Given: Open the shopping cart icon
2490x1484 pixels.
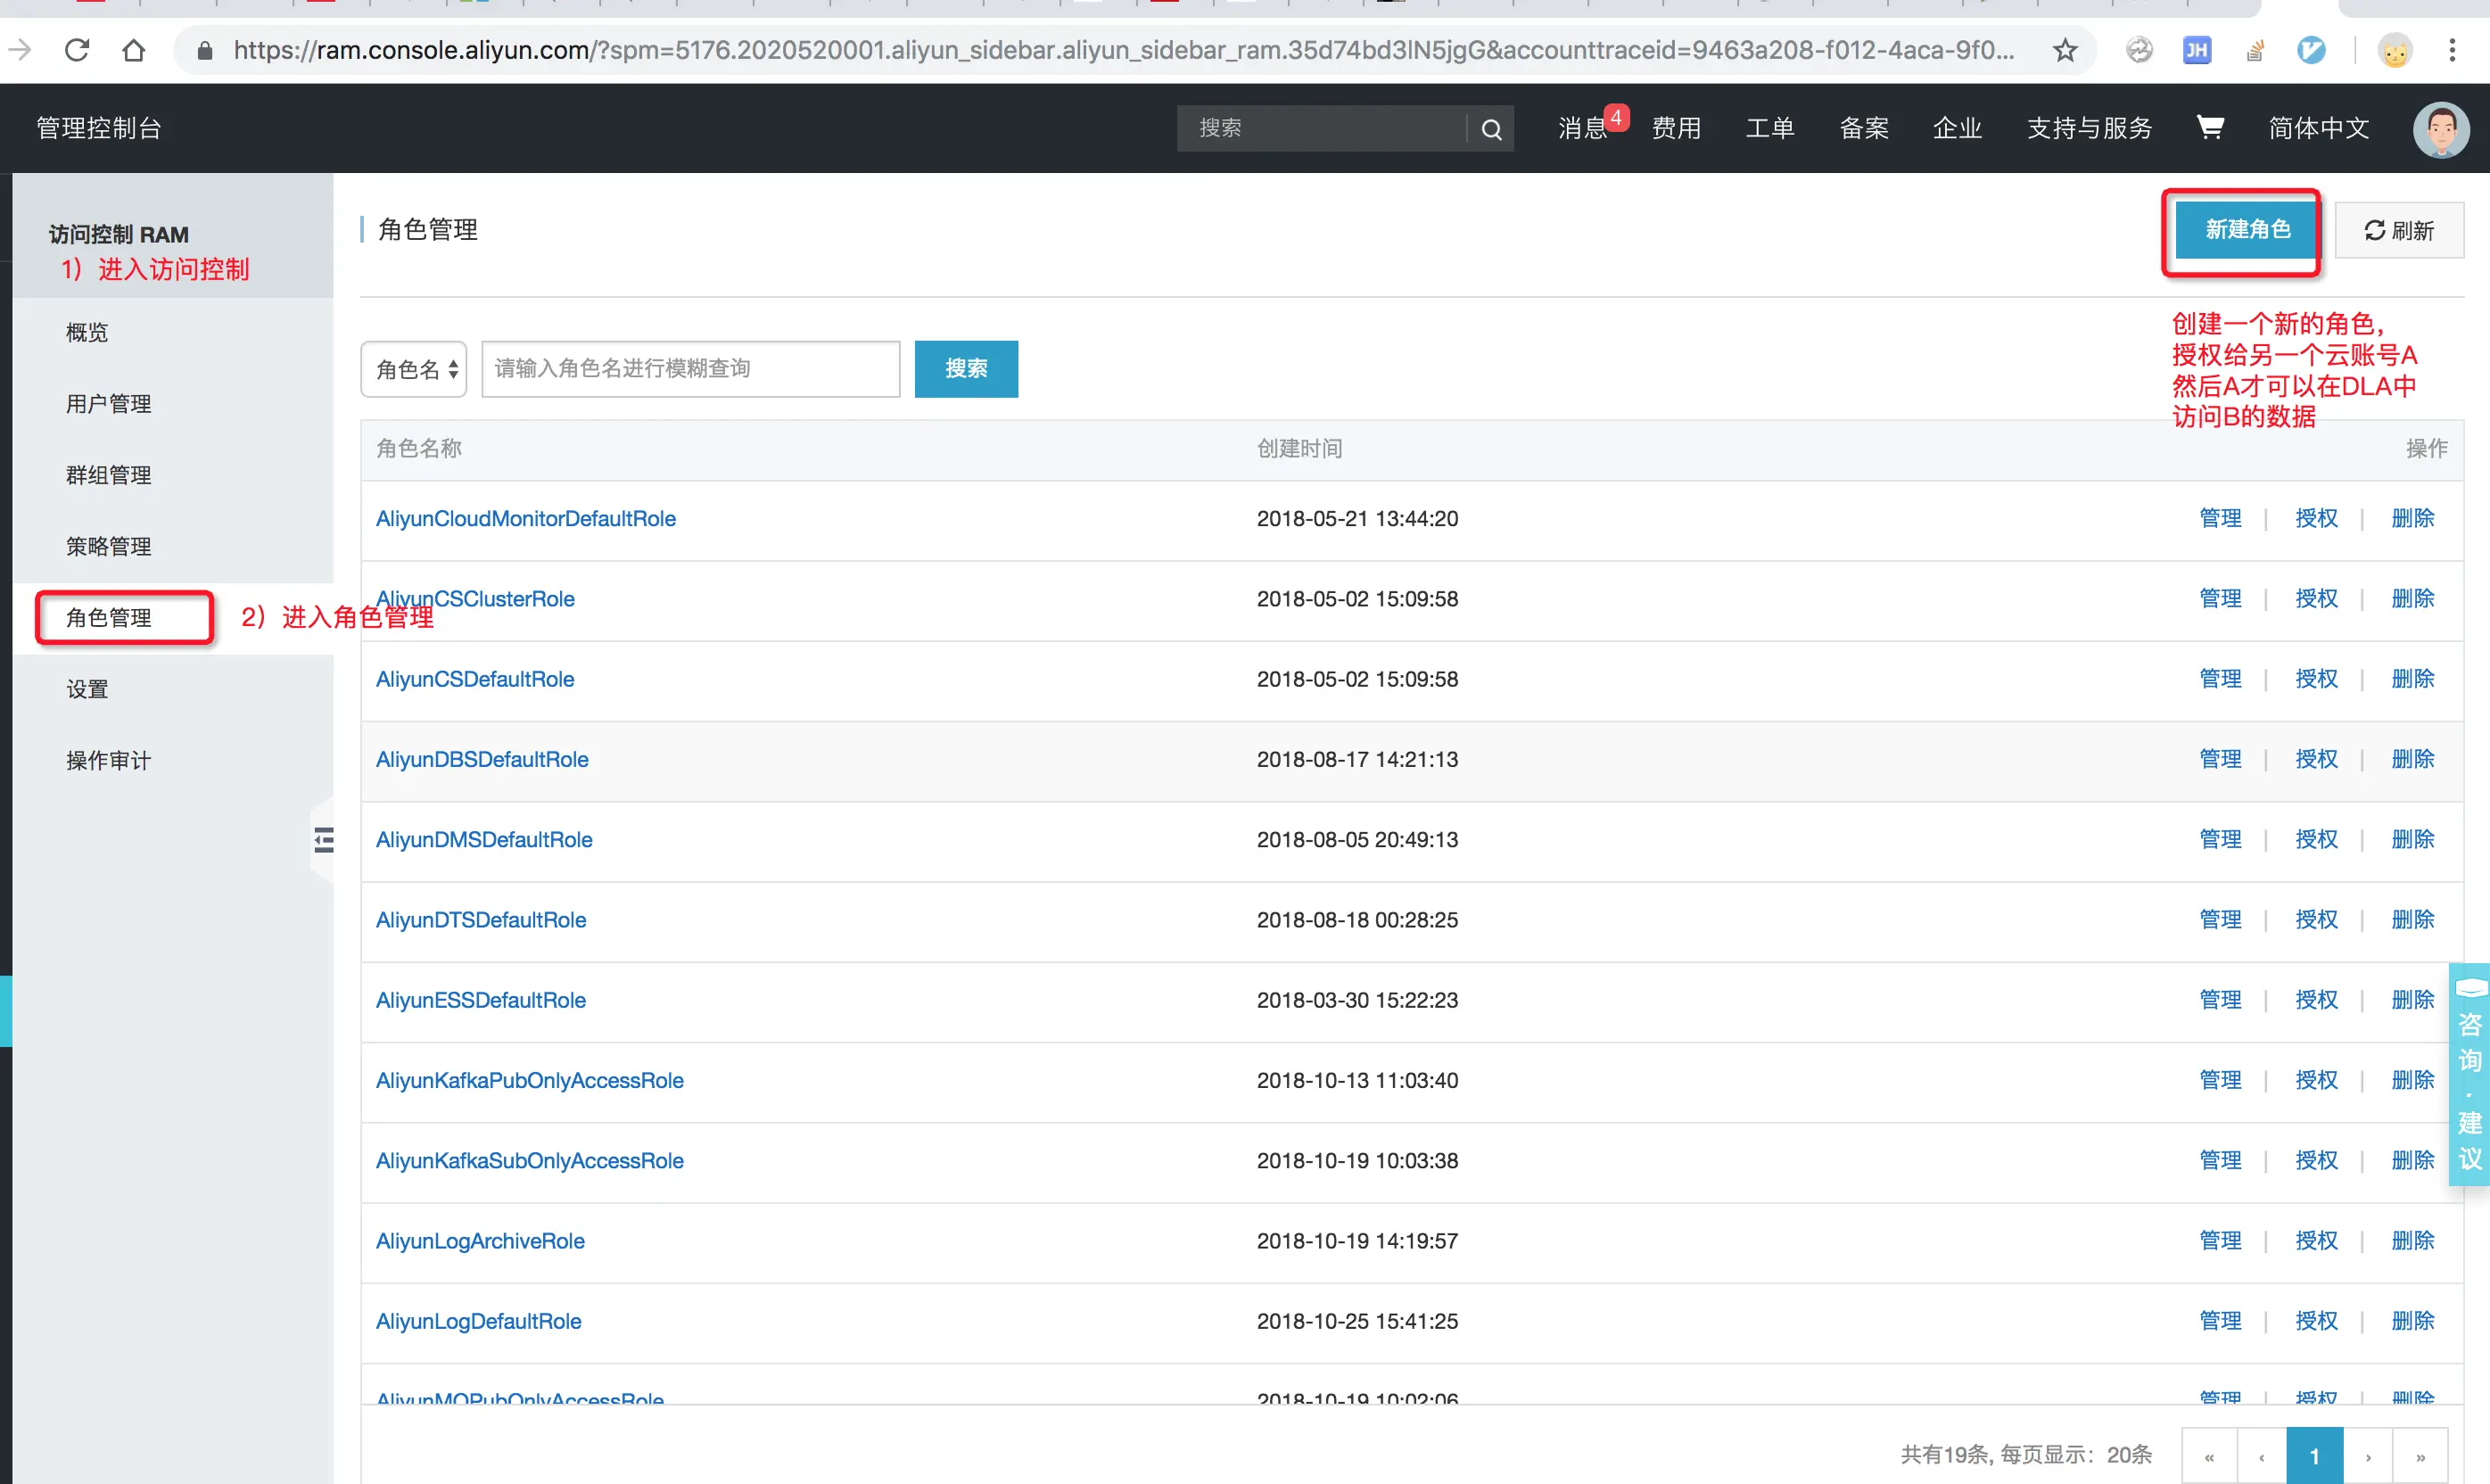Looking at the screenshot, I should point(2209,127).
